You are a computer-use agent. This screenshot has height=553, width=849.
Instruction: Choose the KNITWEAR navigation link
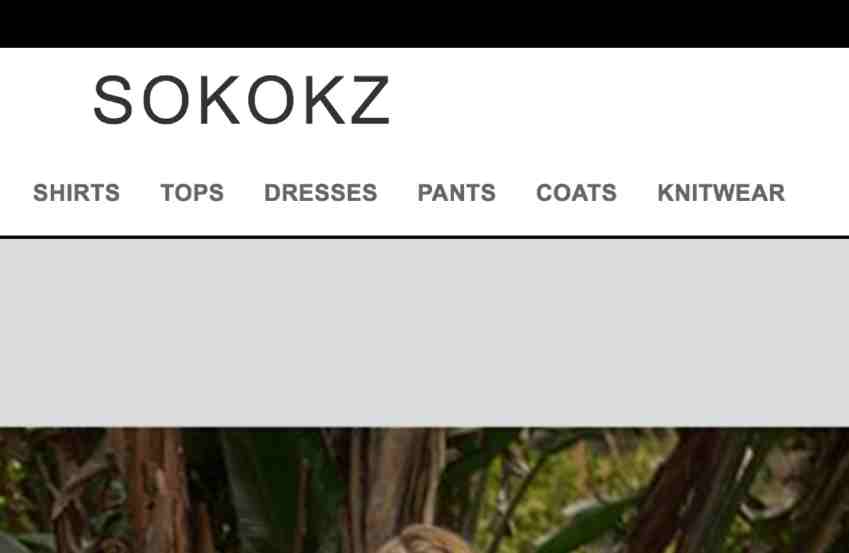click(x=721, y=193)
